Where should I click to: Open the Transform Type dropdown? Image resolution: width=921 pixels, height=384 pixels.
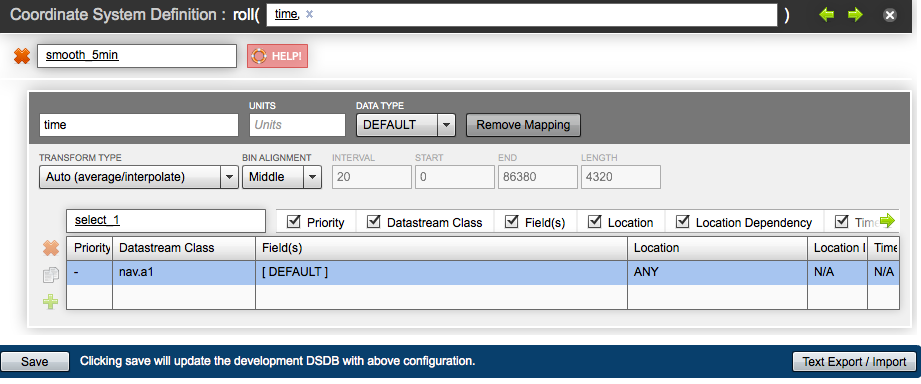[139, 177]
